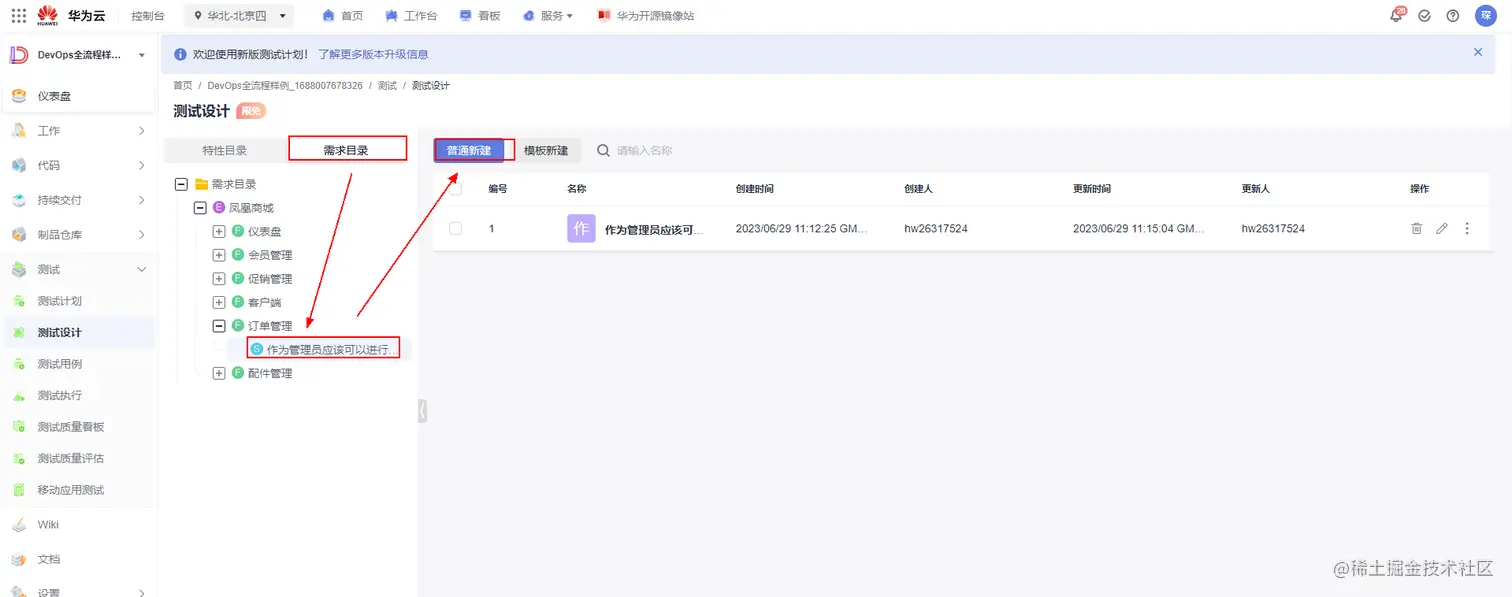Image resolution: width=1512 pixels, height=597 pixels.
Task: Click the 移动应用测试 sidebar icon
Action: (x=18, y=490)
